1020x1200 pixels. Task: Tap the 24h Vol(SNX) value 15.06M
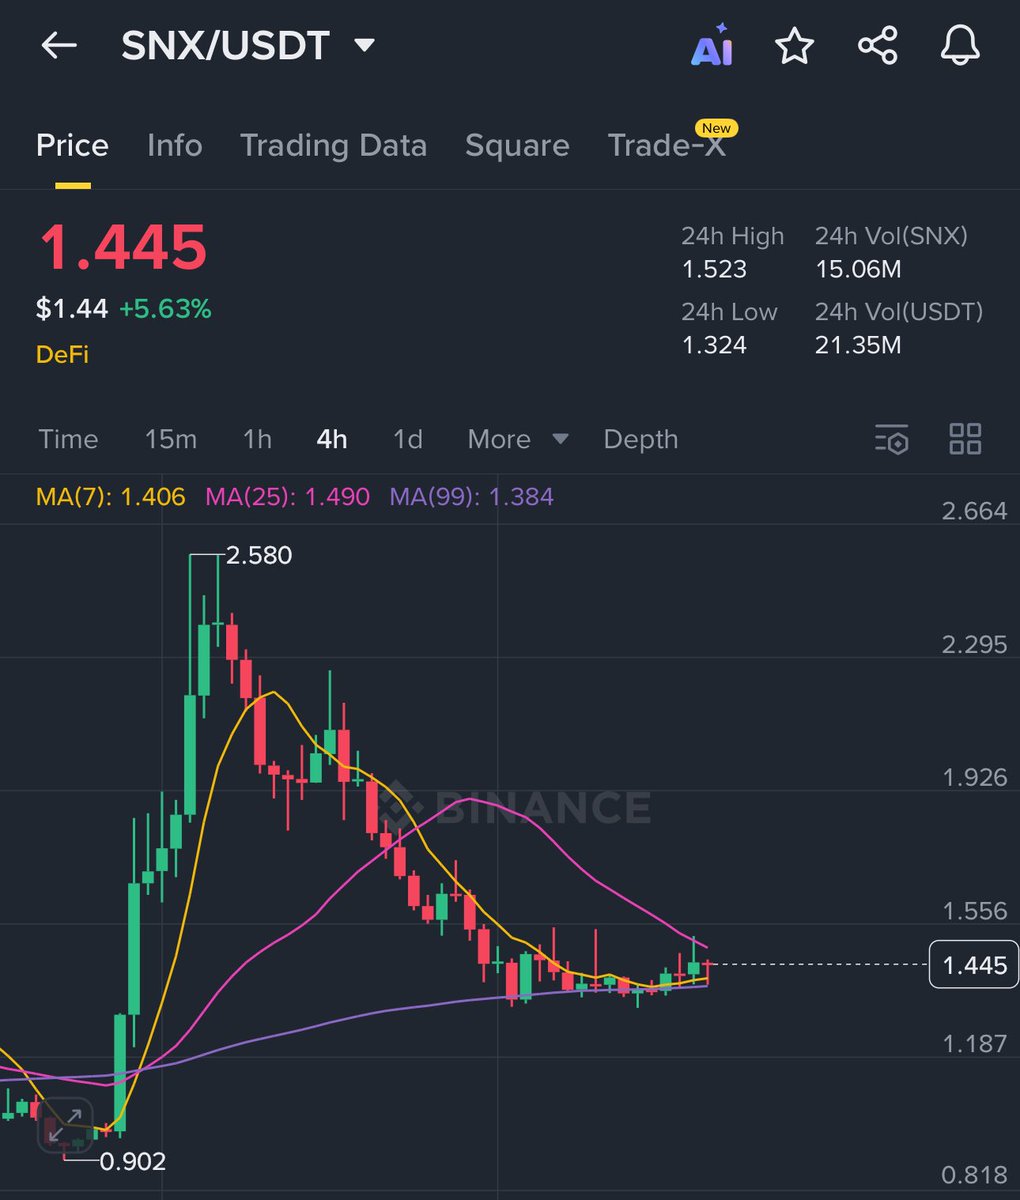858,270
